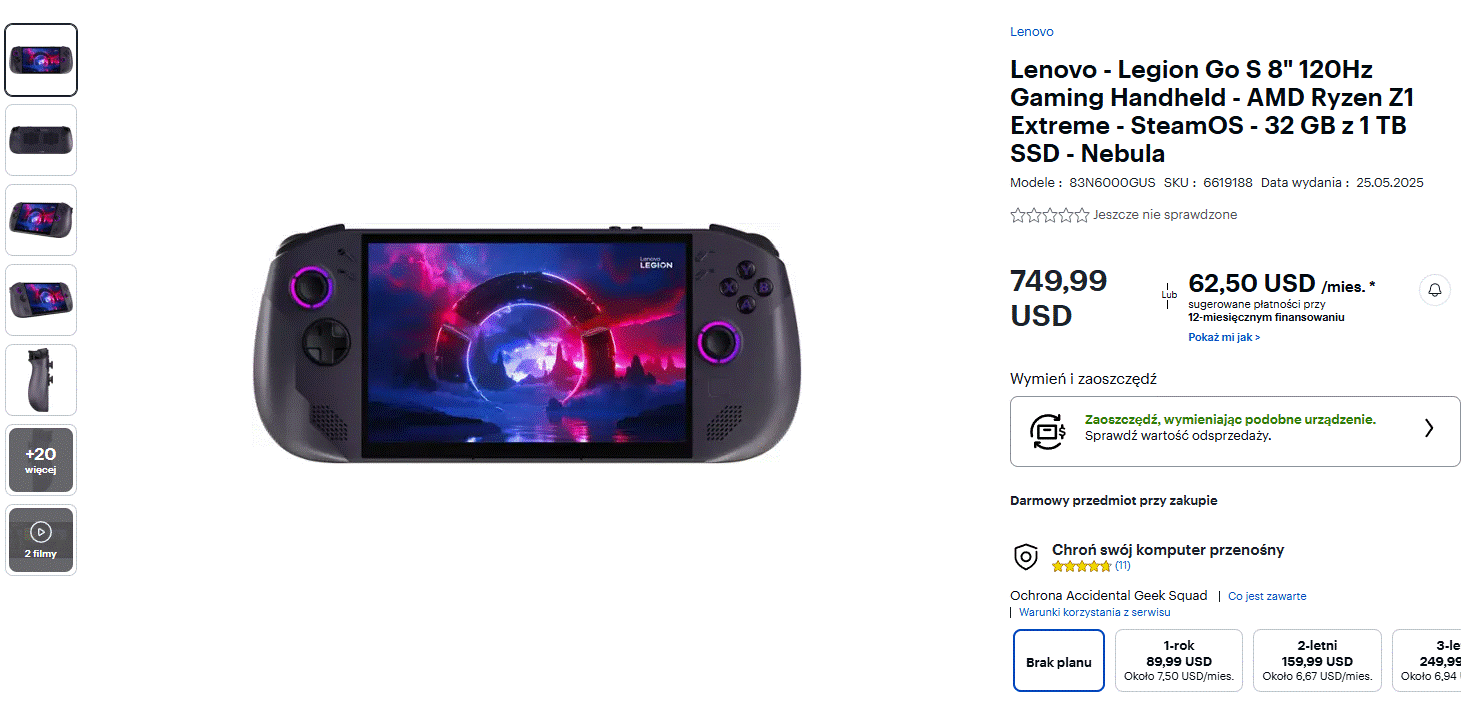
Task: Show the +20 więcej images
Action: point(41,460)
